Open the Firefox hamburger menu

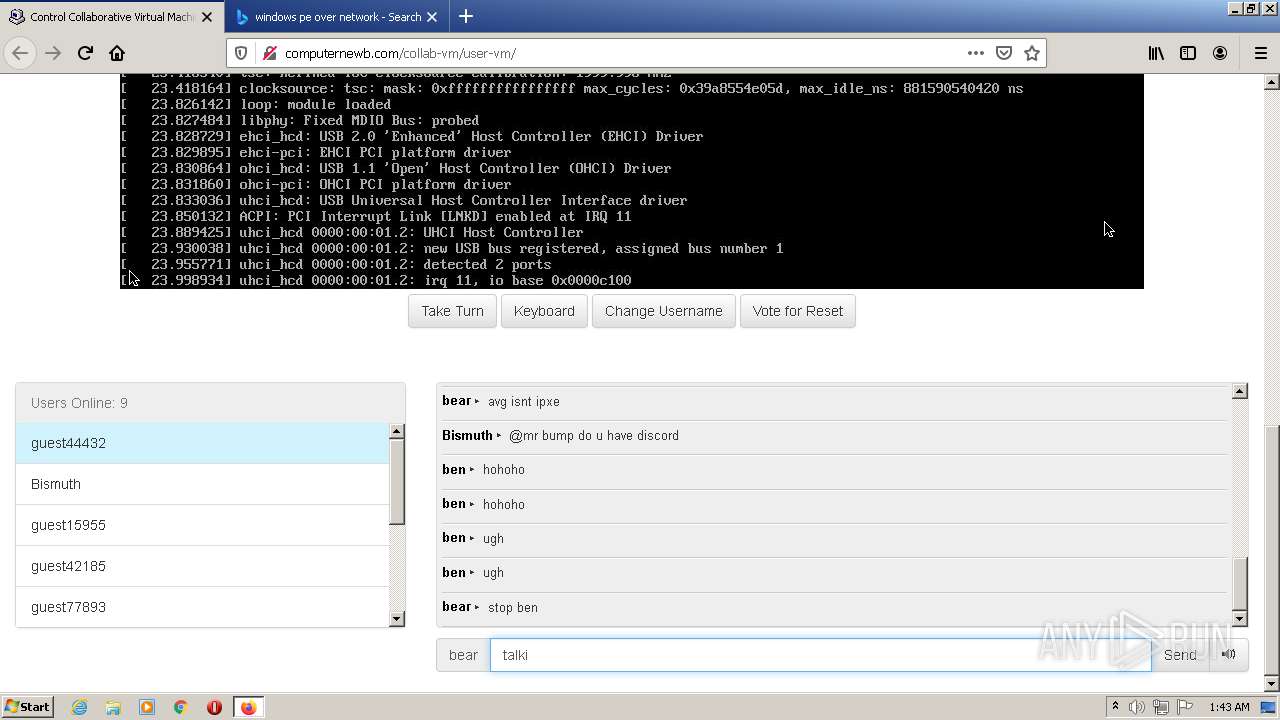click(1260, 53)
